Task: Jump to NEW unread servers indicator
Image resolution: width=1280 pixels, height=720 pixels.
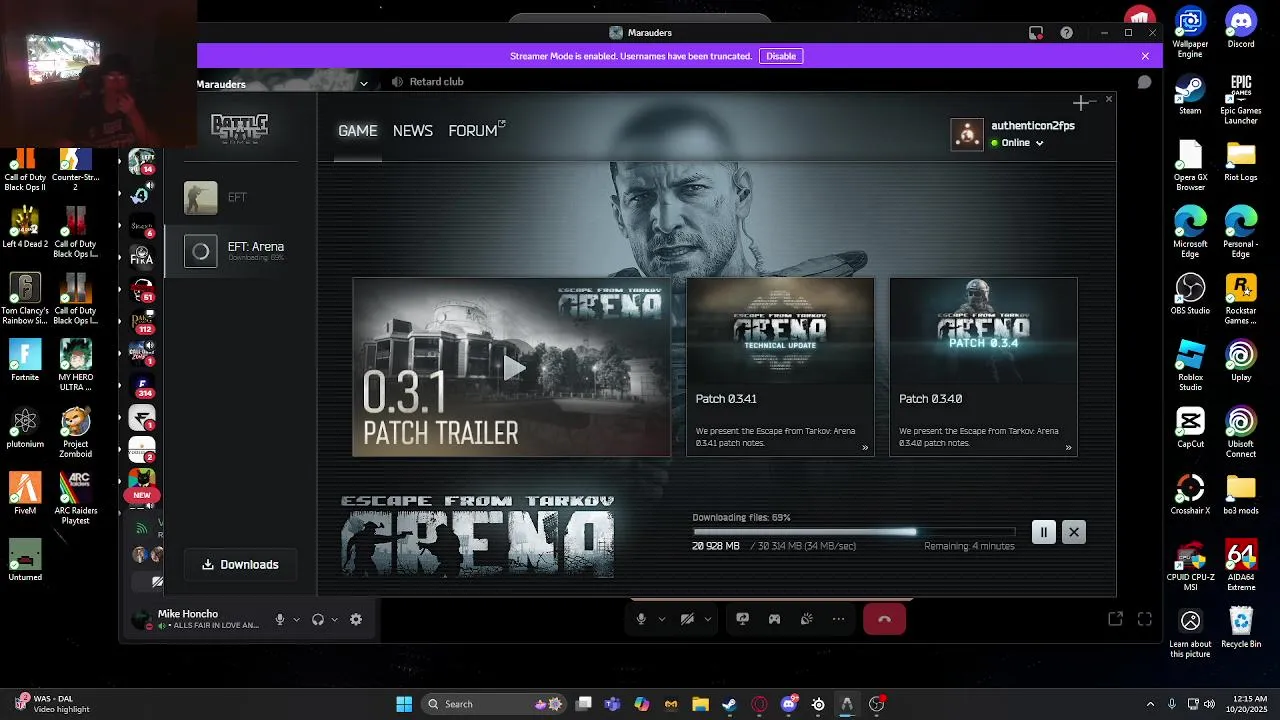Action: [x=142, y=495]
